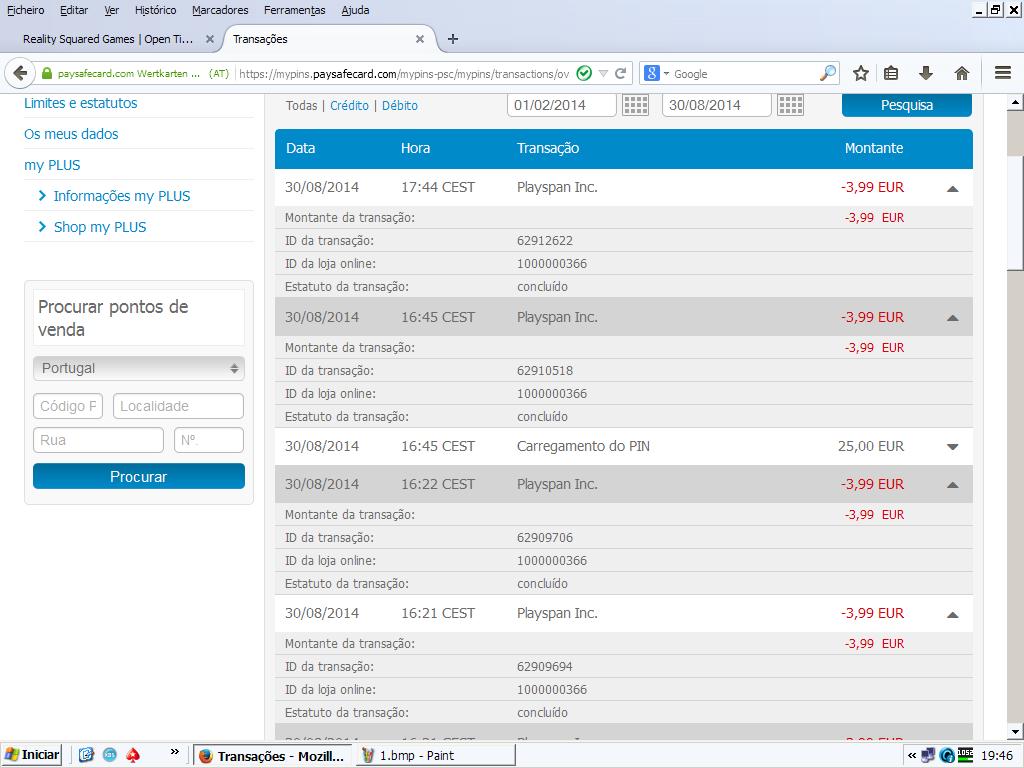Screen dimensions: 1024x768
Task: Go to the browser home page icon
Action: (x=962, y=73)
